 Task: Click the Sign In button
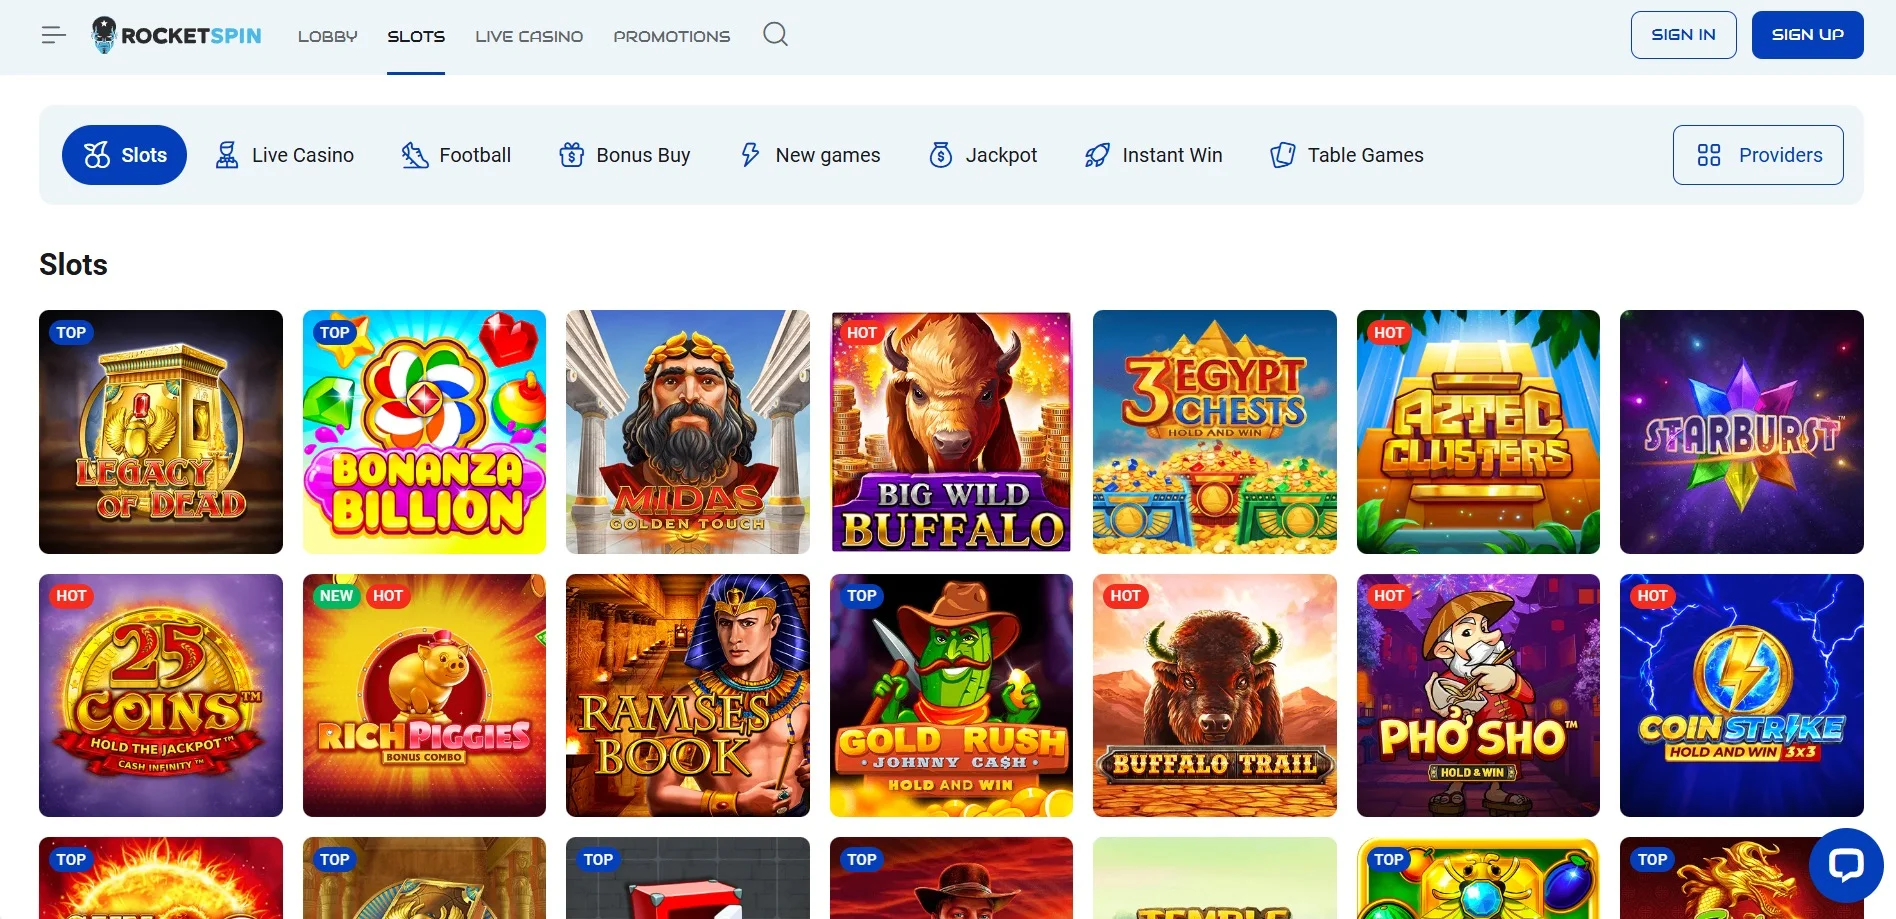click(1684, 35)
